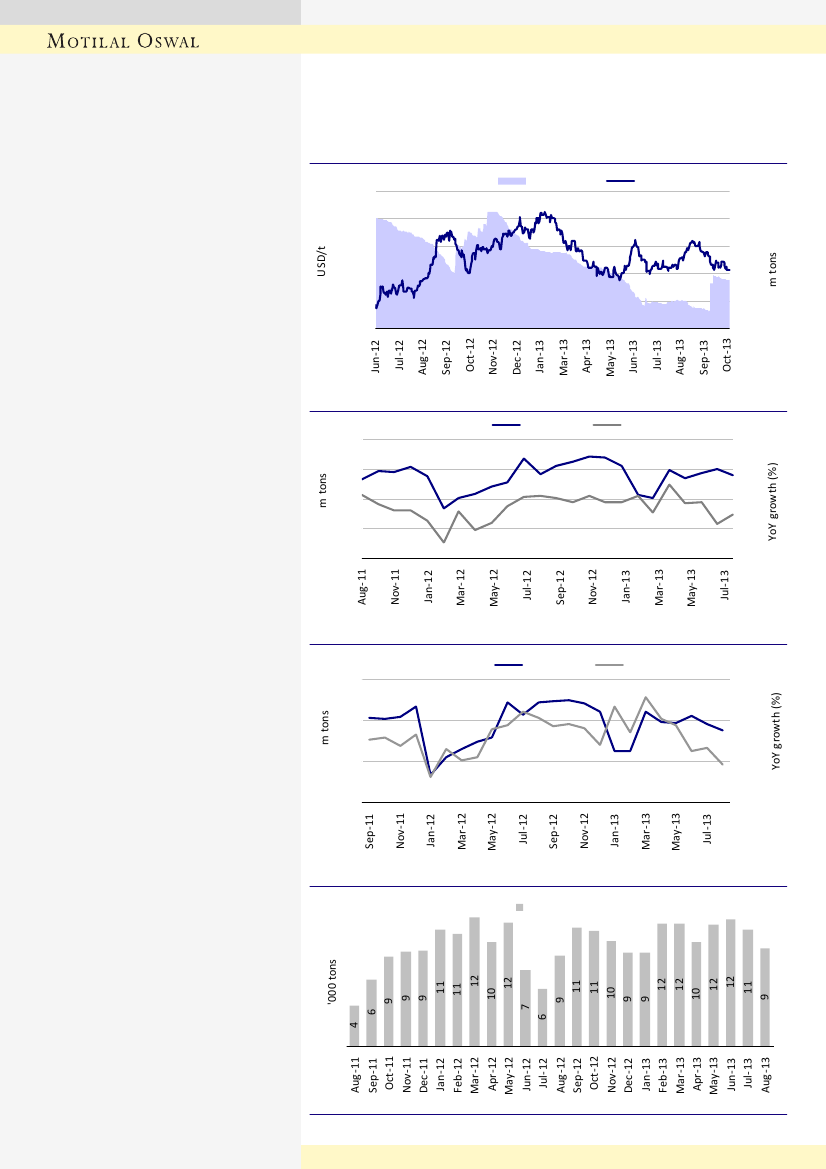This screenshot has height=1169, width=826.
Task: Click the dark blue line legend in USD/t chart
Action: (x=621, y=180)
